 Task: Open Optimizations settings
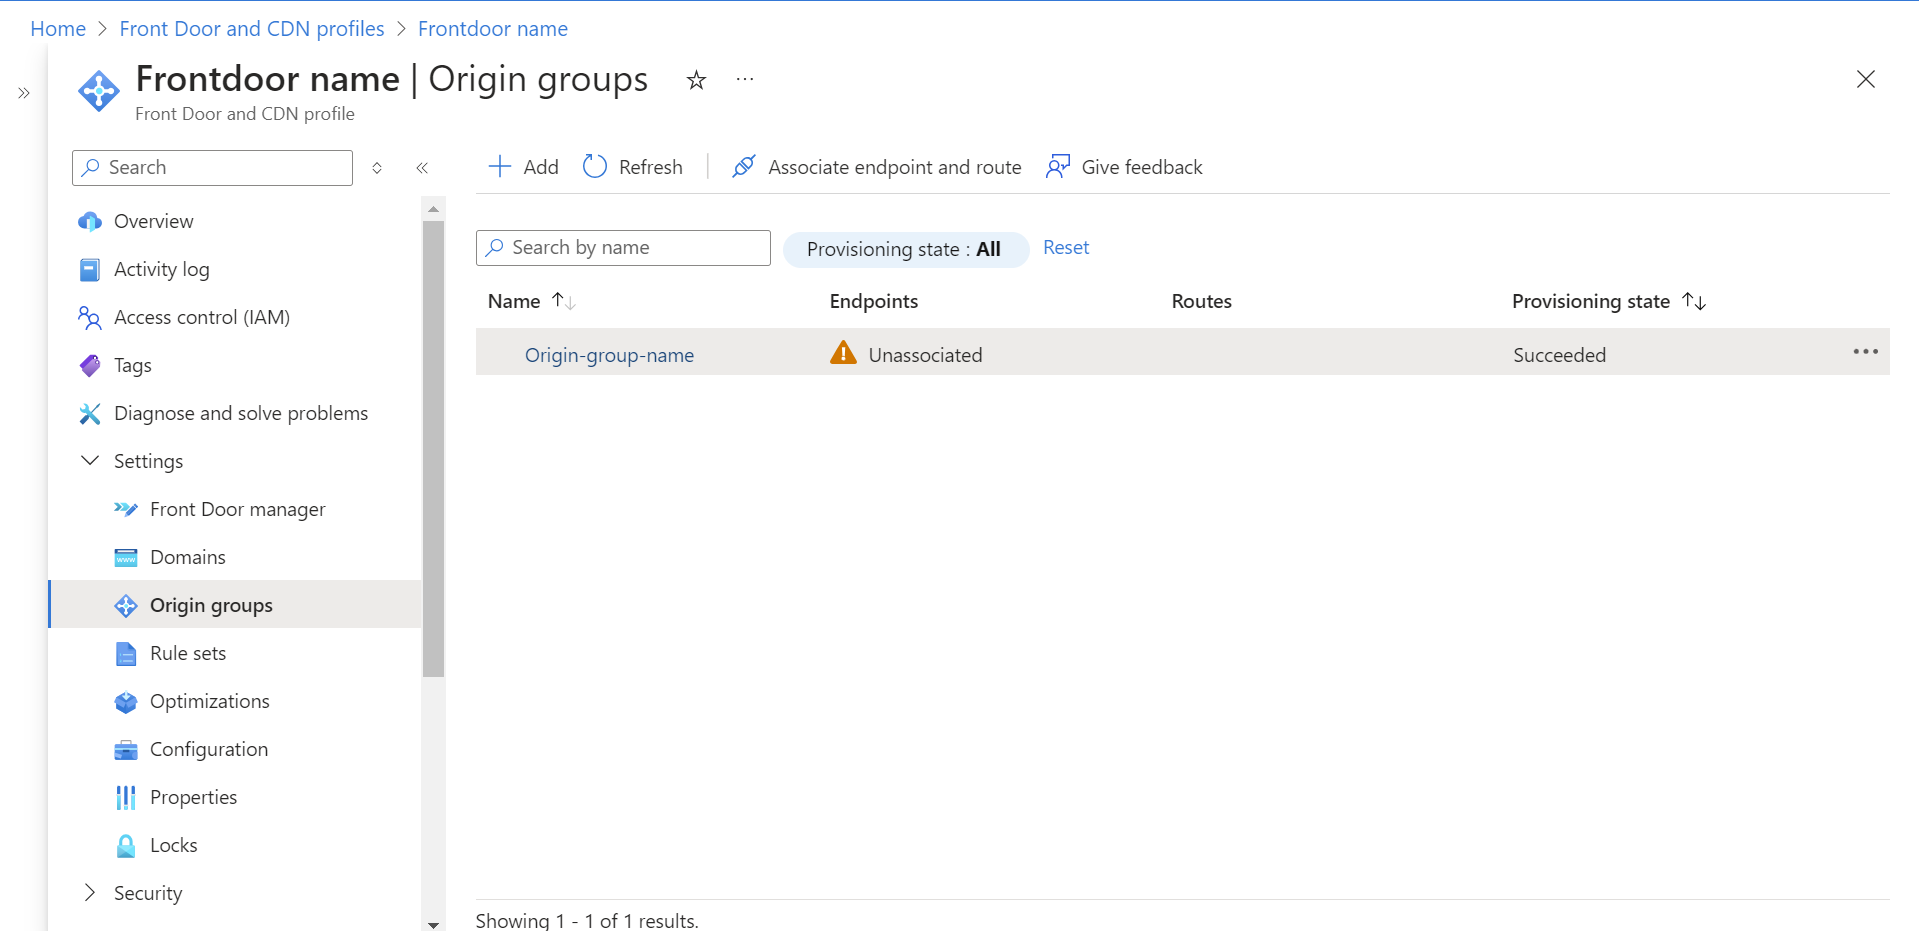click(209, 701)
